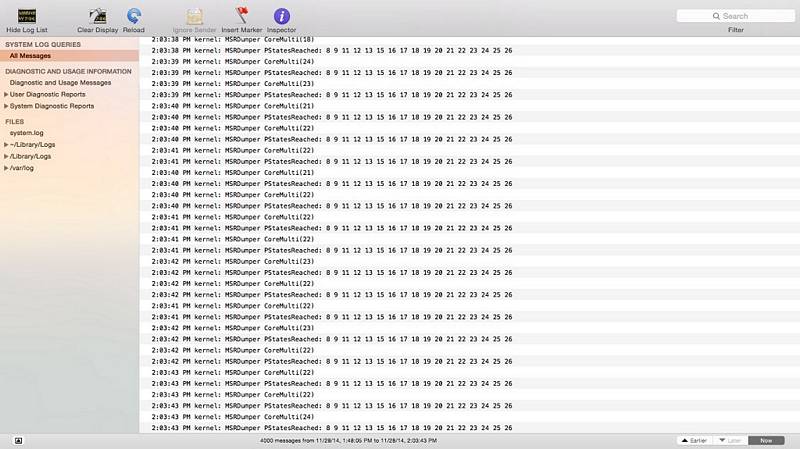Viewport: 800px width, 449px height.
Task: Expand the /var/log folder
Action: tap(6, 168)
